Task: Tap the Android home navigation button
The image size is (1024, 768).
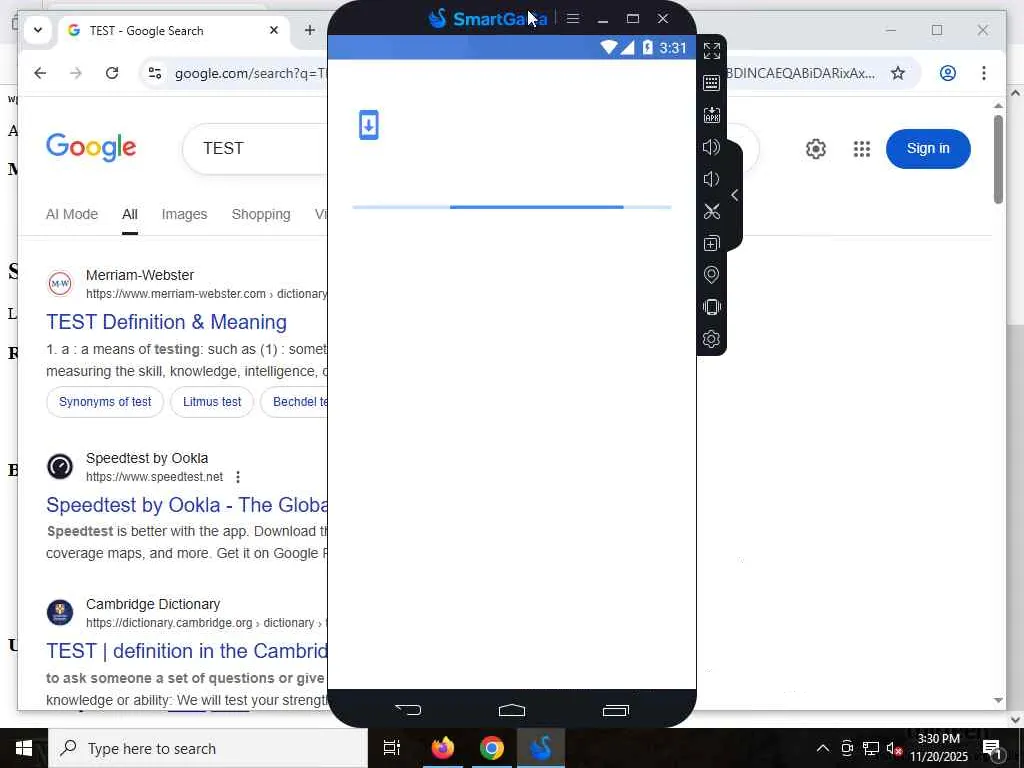Action: [x=511, y=710]
